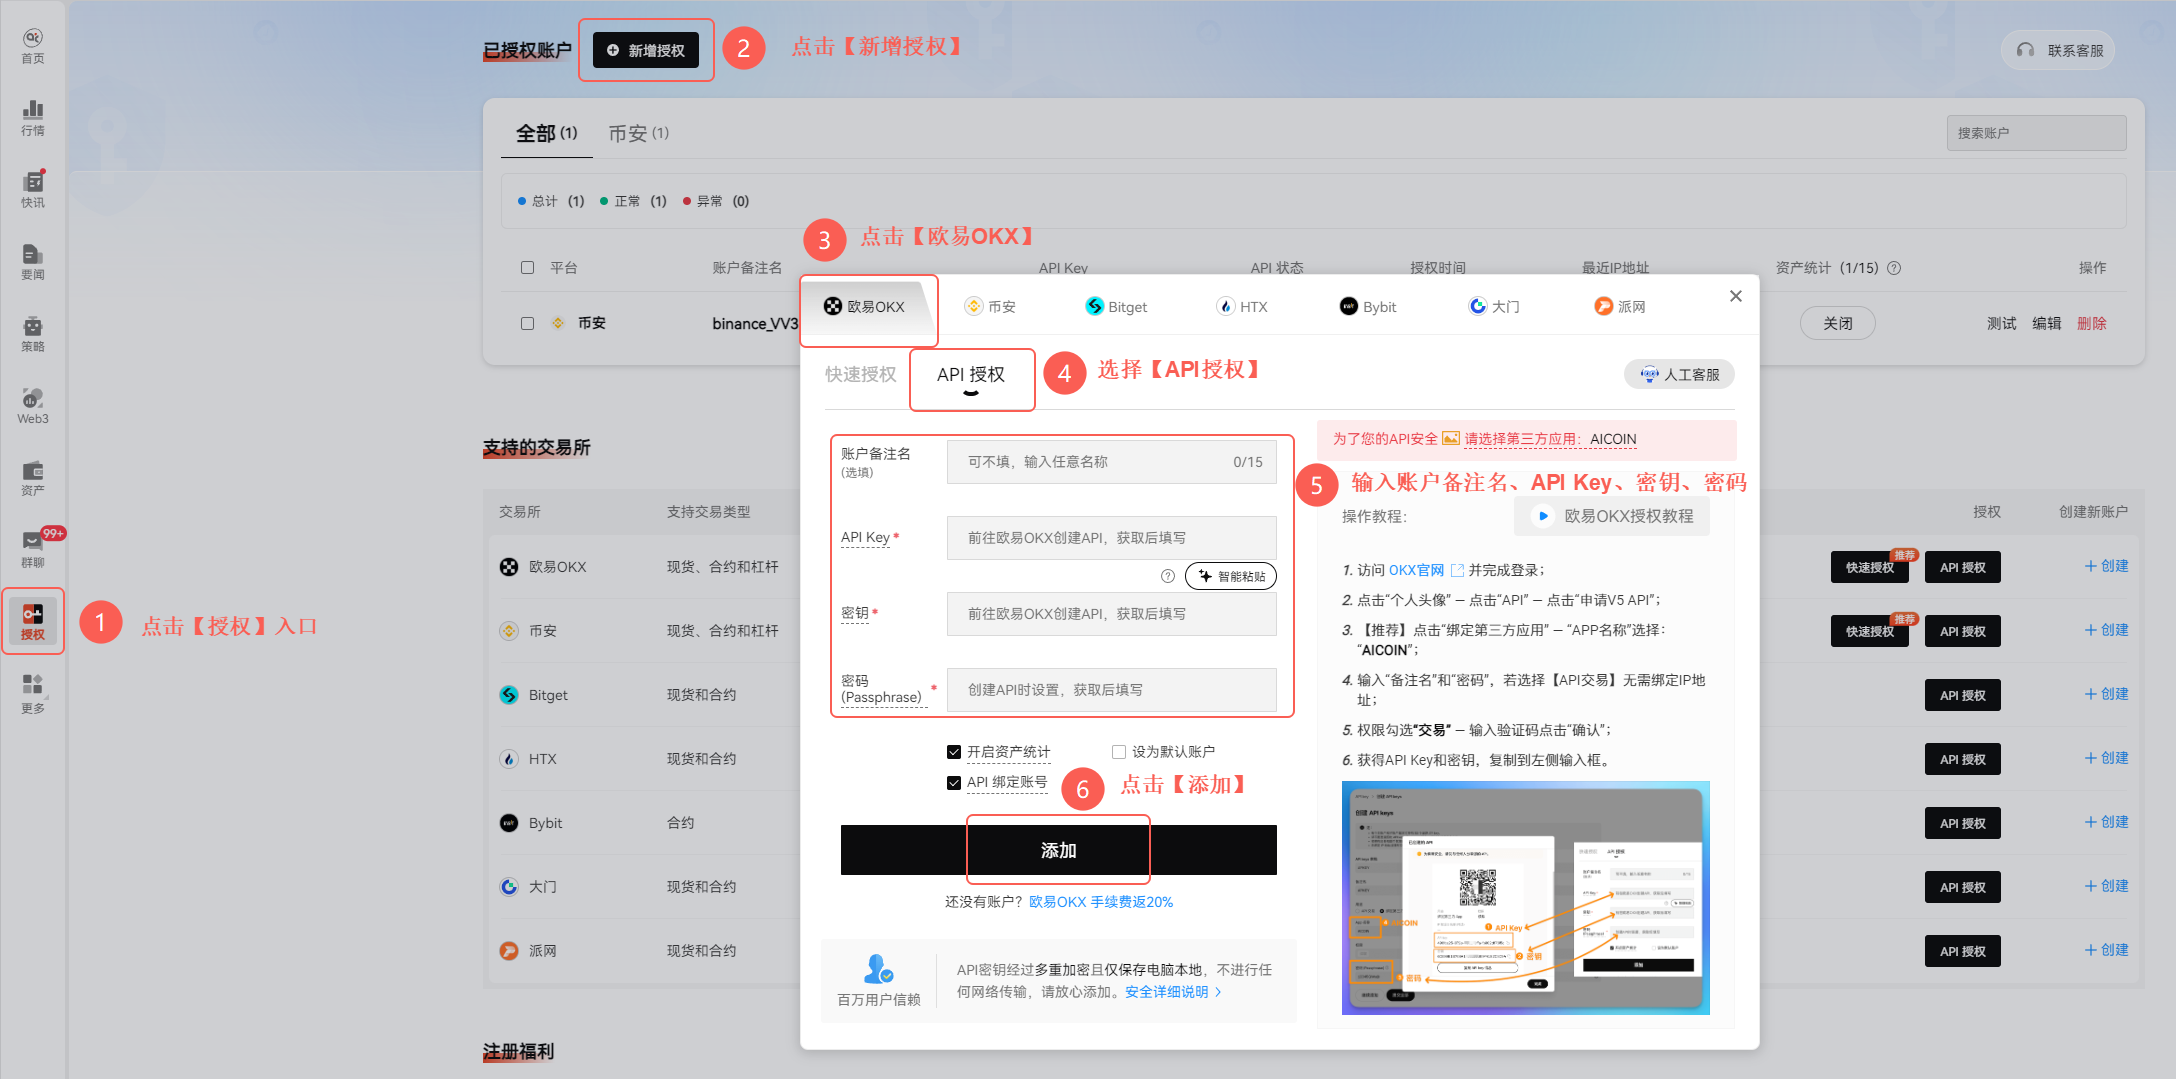Click the 密钥 secret input field

tap(1111, 614)
